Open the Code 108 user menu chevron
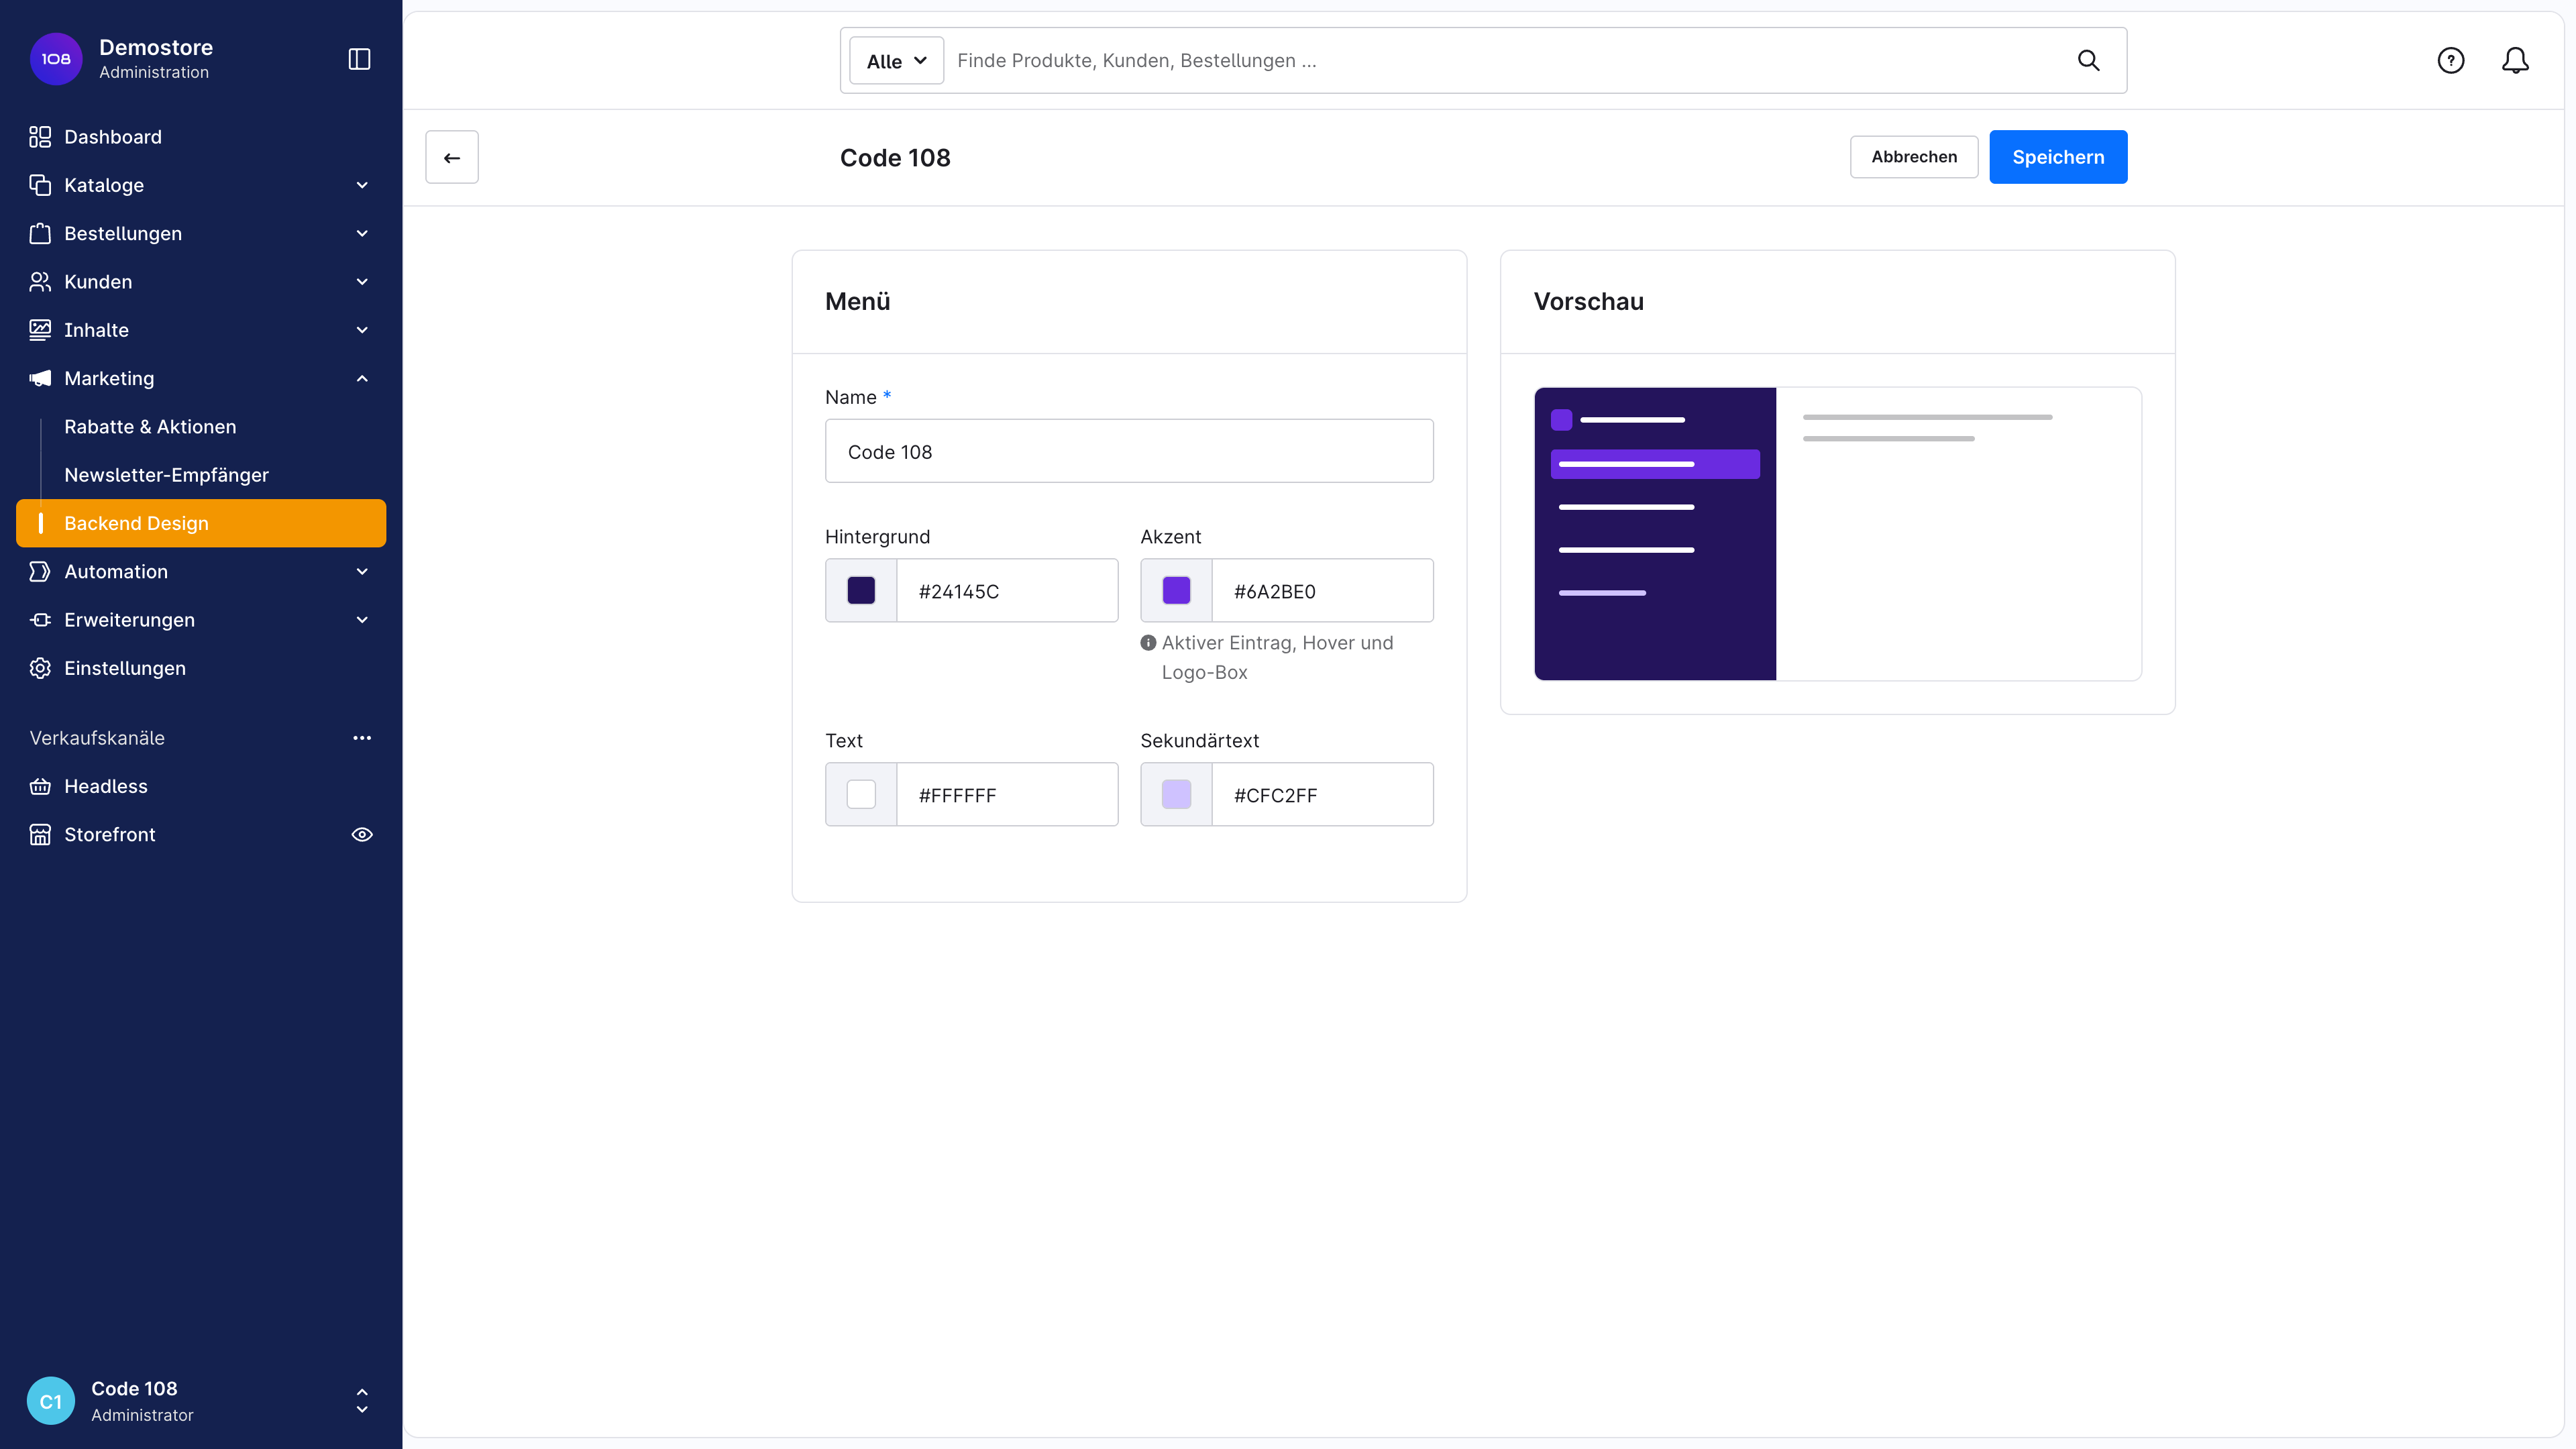This screenshot has height=1449, width=2576. (x=362, y=1400)
